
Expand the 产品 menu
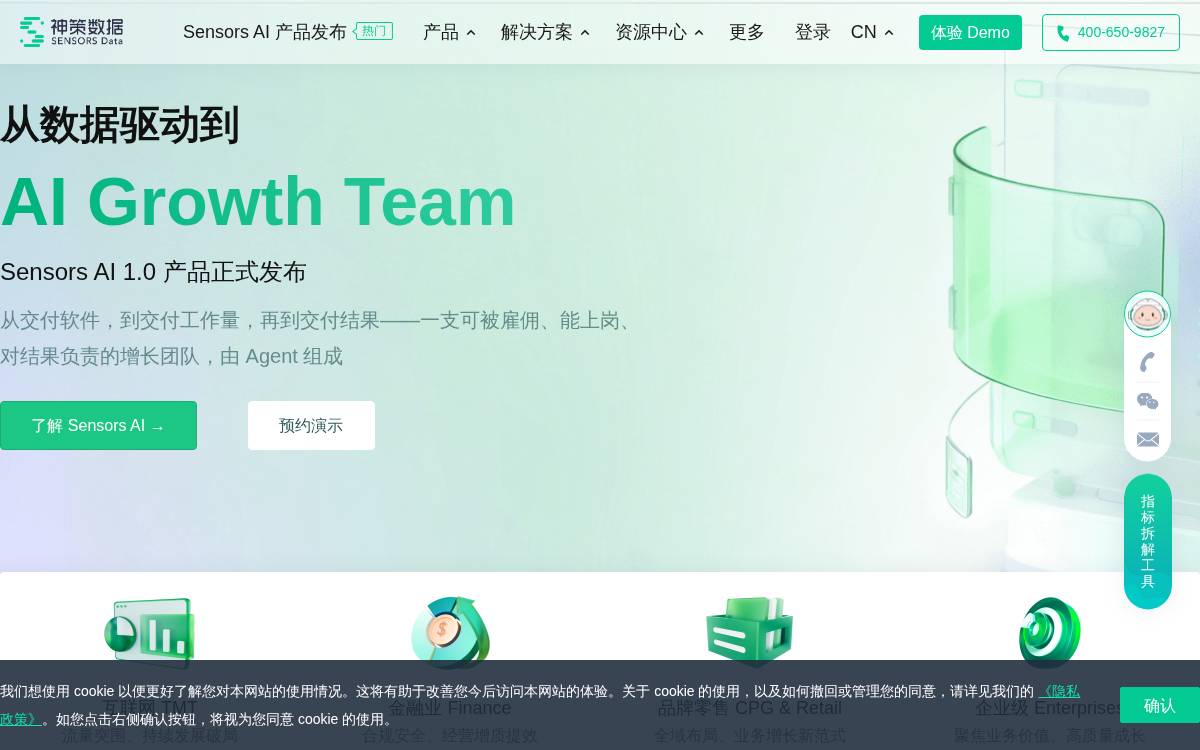[x=449, y=32]
